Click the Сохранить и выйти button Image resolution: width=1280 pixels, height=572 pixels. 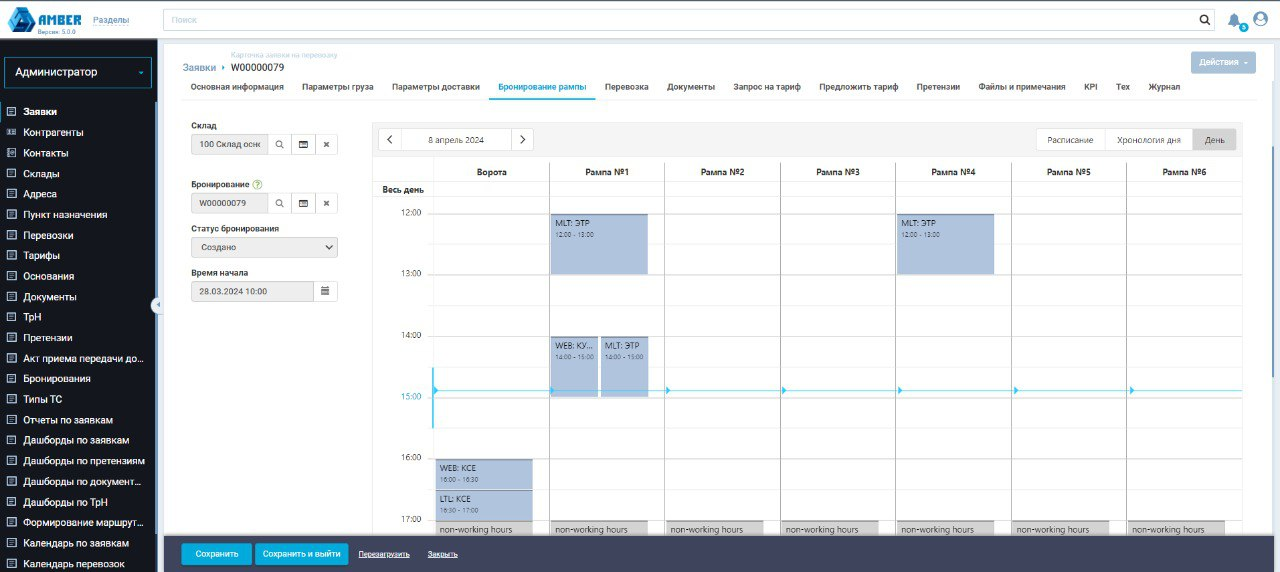click(x=301, y=553)
